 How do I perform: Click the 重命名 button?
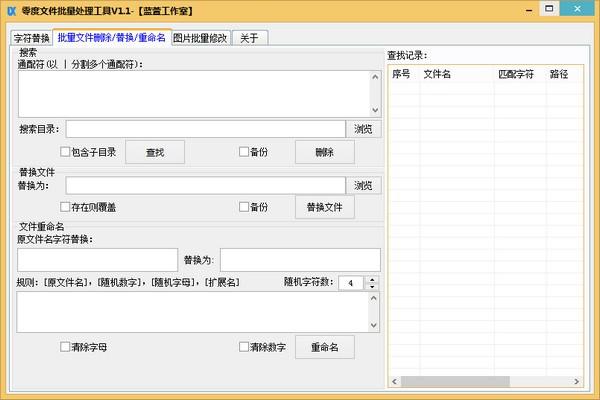tap(324, 347)
